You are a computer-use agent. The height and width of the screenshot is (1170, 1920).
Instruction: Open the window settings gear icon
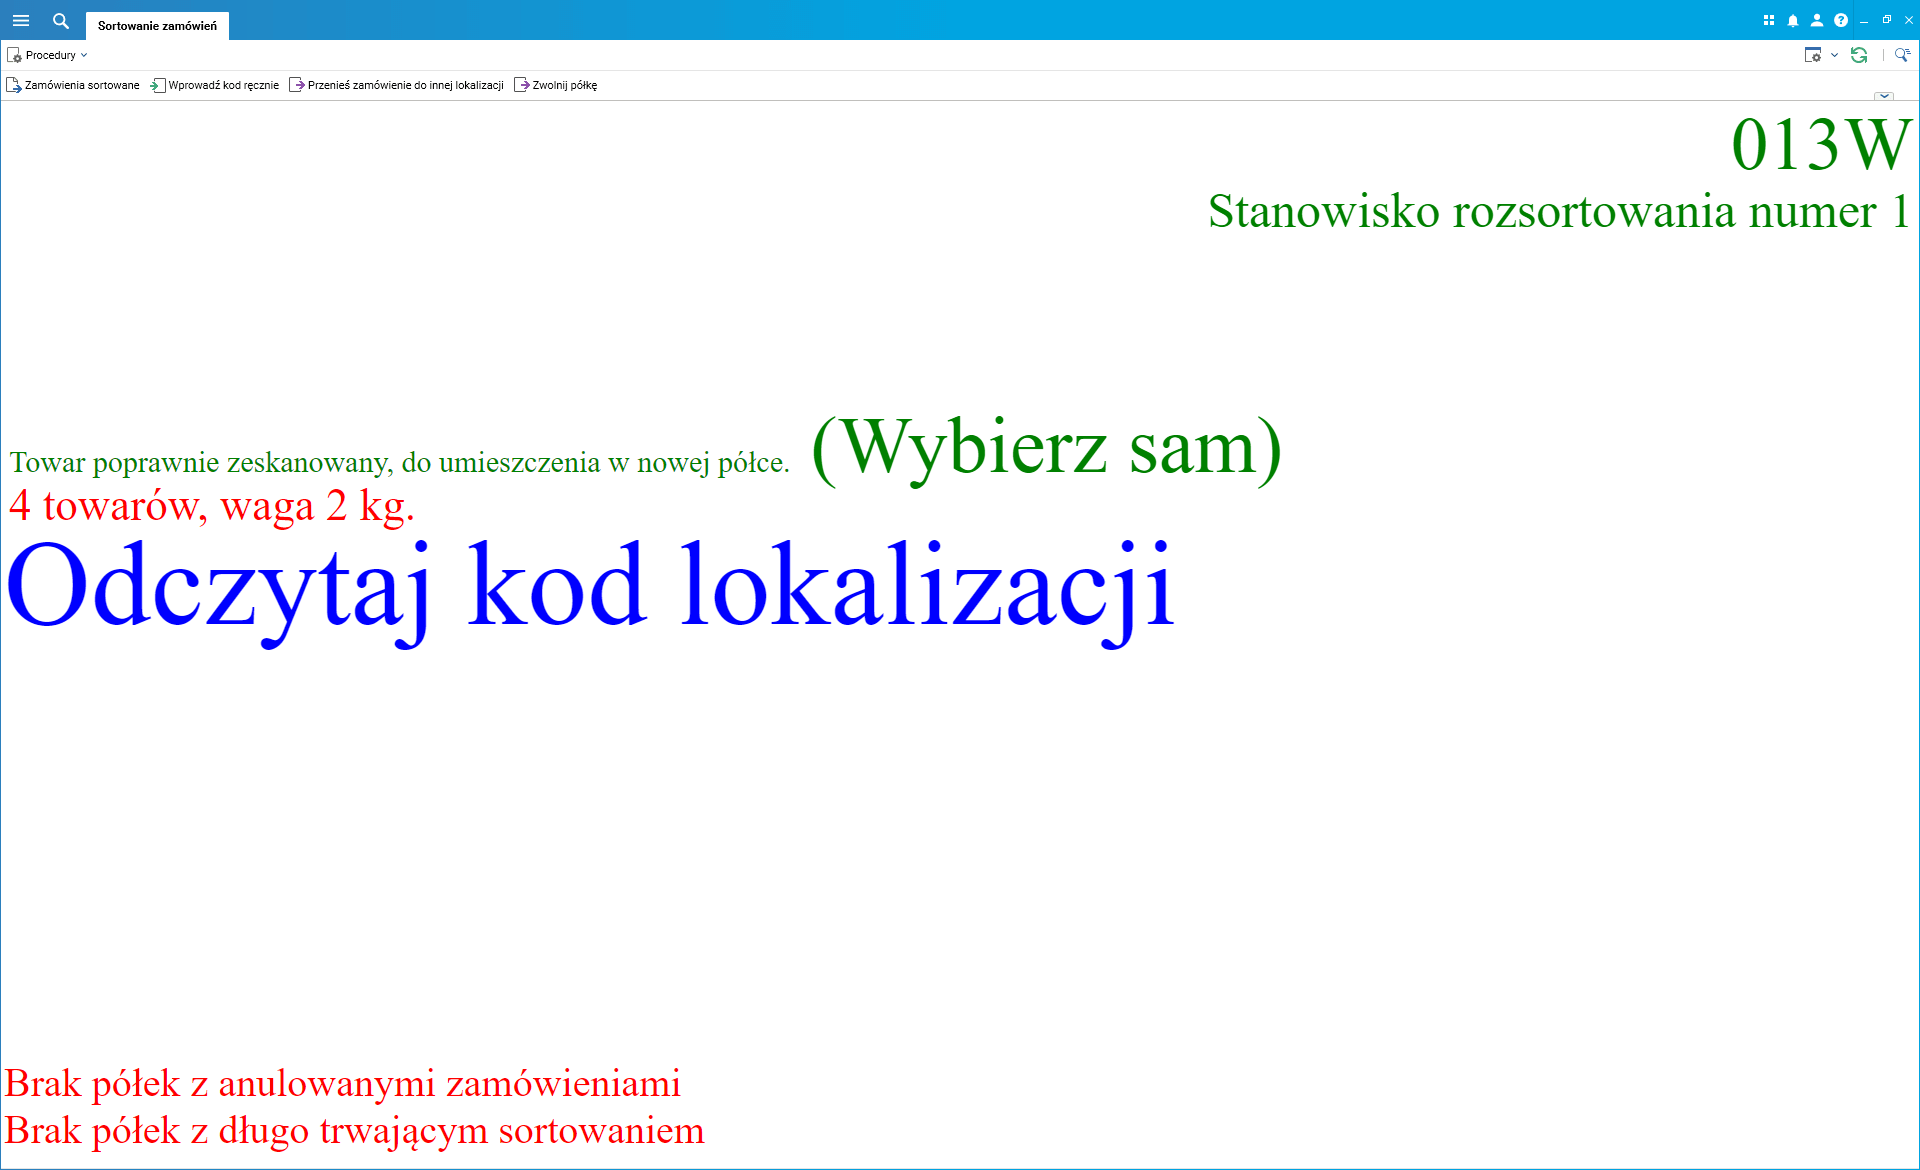point(1812,55)
